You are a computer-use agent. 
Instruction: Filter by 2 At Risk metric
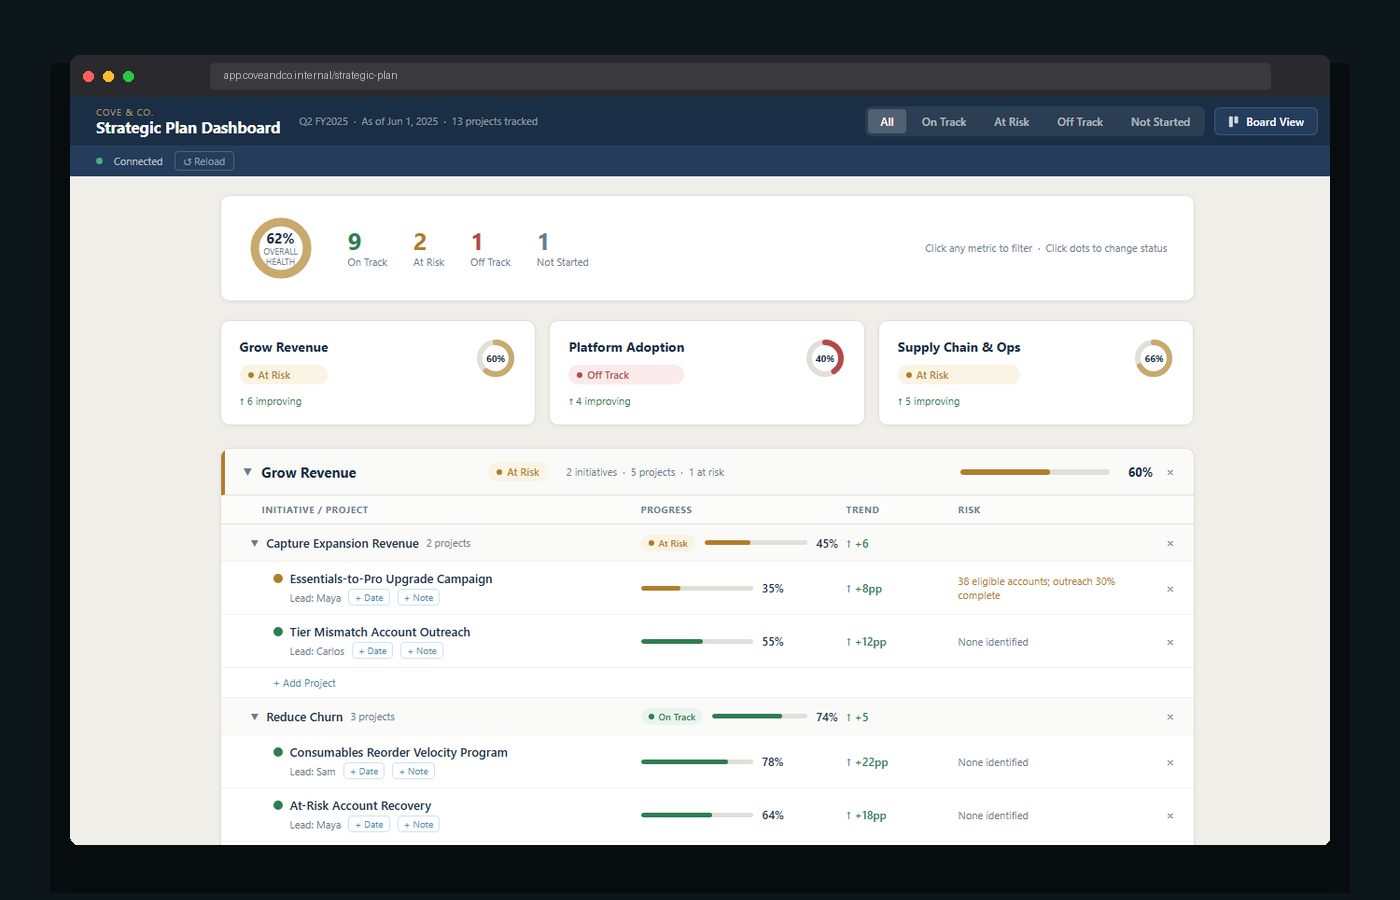click(x=428, y=249)
